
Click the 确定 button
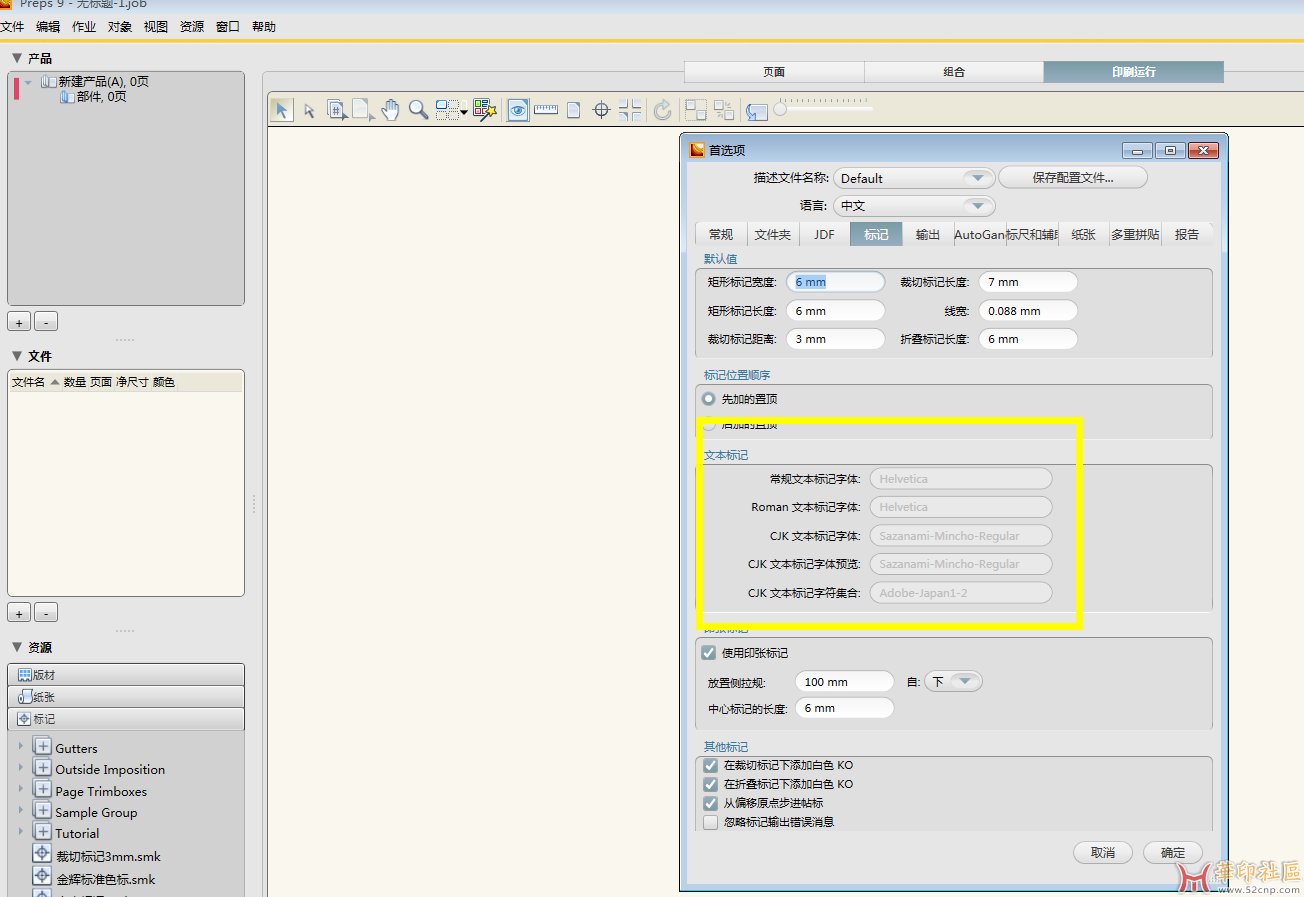(x=1173, y=853)
